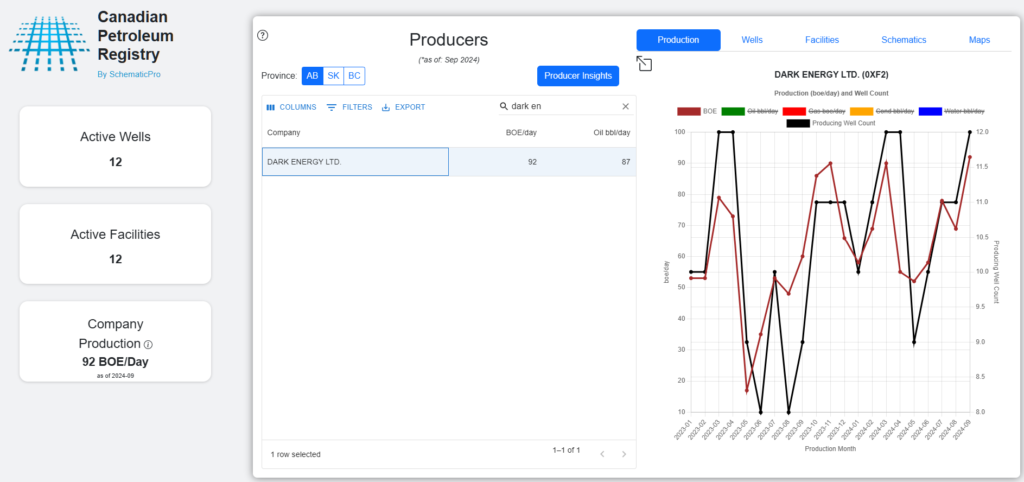Clear the search box with X icon
The height and width of the screenshot is (482, 1024).
626,107
